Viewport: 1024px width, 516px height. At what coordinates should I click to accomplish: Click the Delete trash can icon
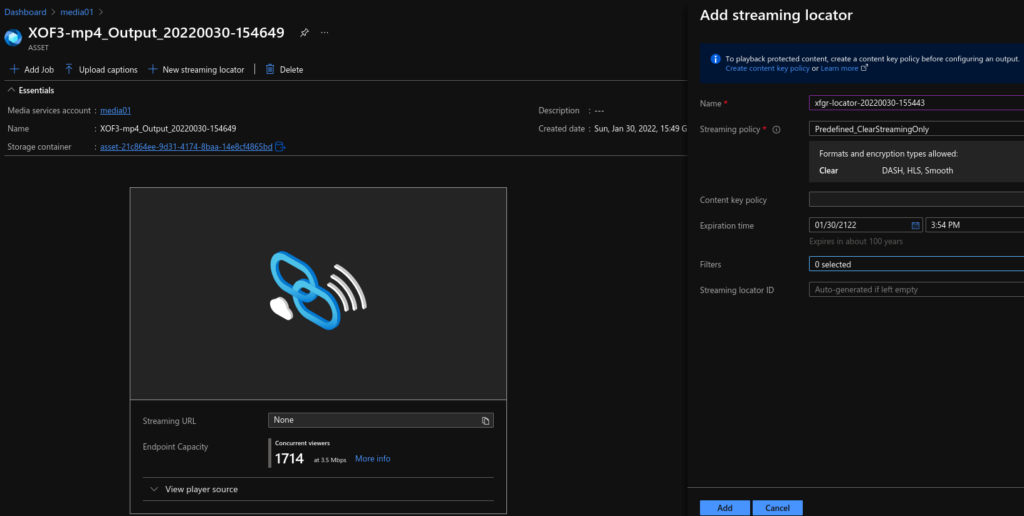[270, 69]
